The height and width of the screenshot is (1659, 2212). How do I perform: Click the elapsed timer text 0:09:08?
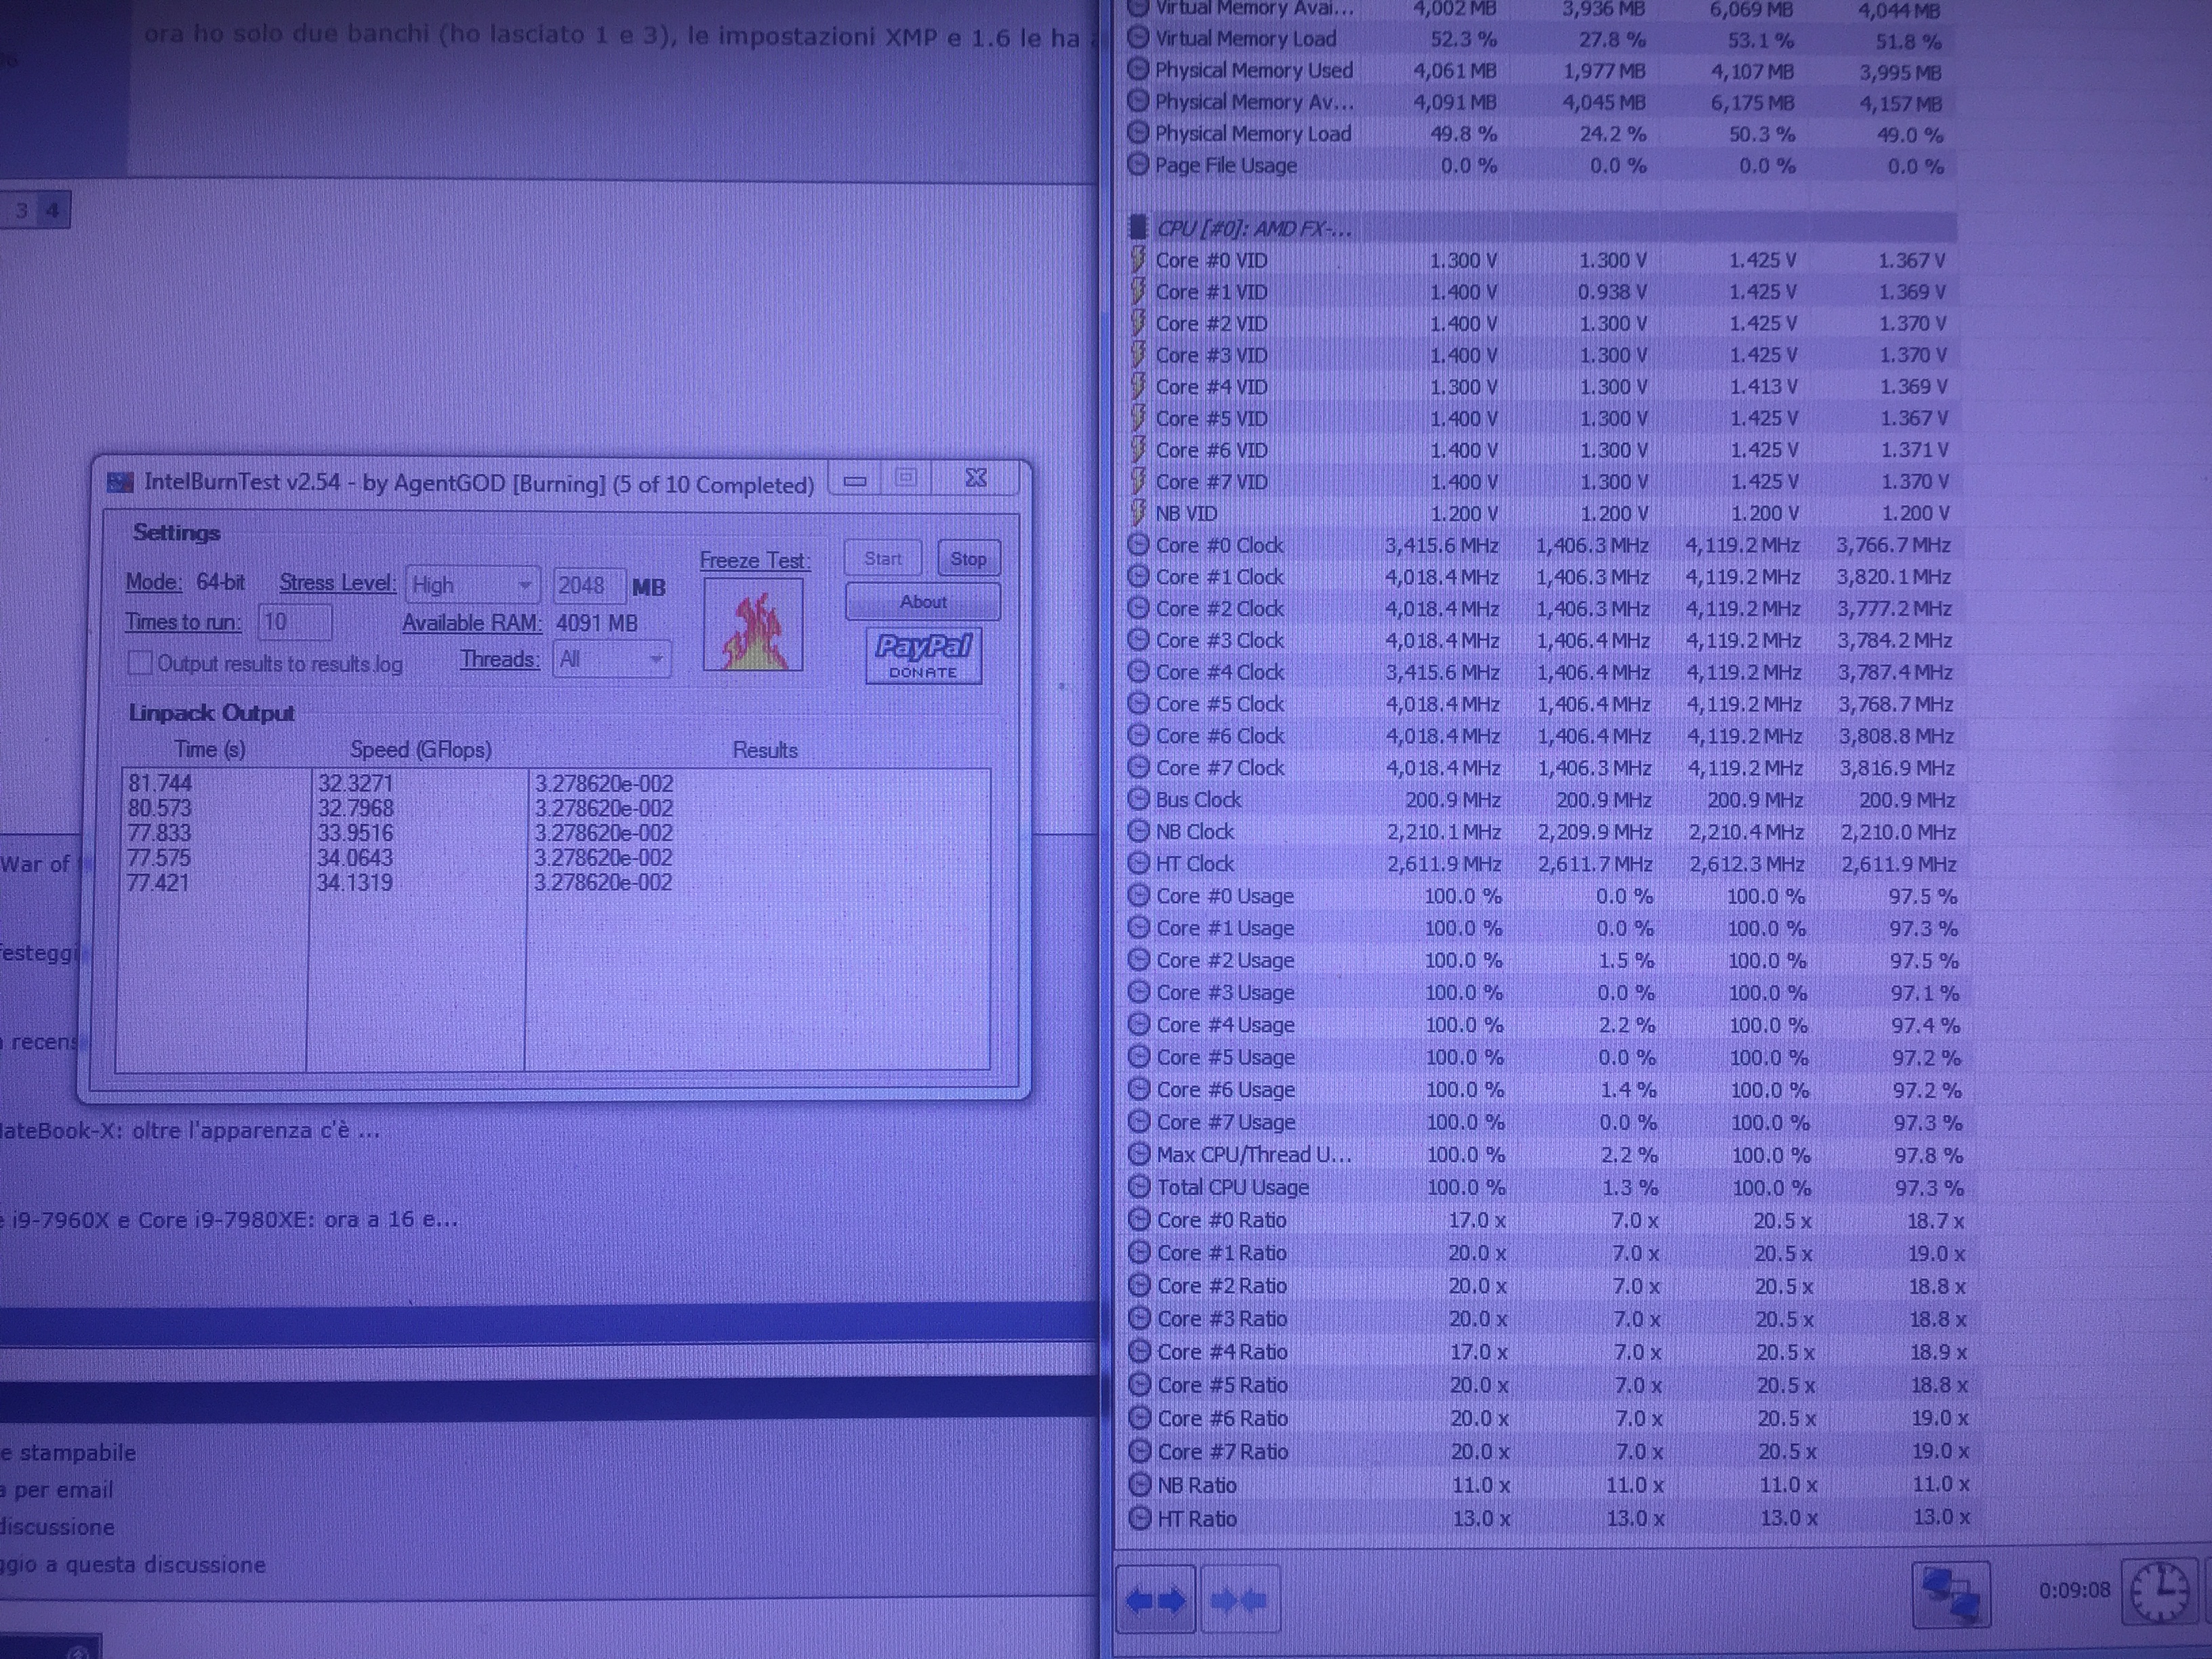pos(2074,1590)
